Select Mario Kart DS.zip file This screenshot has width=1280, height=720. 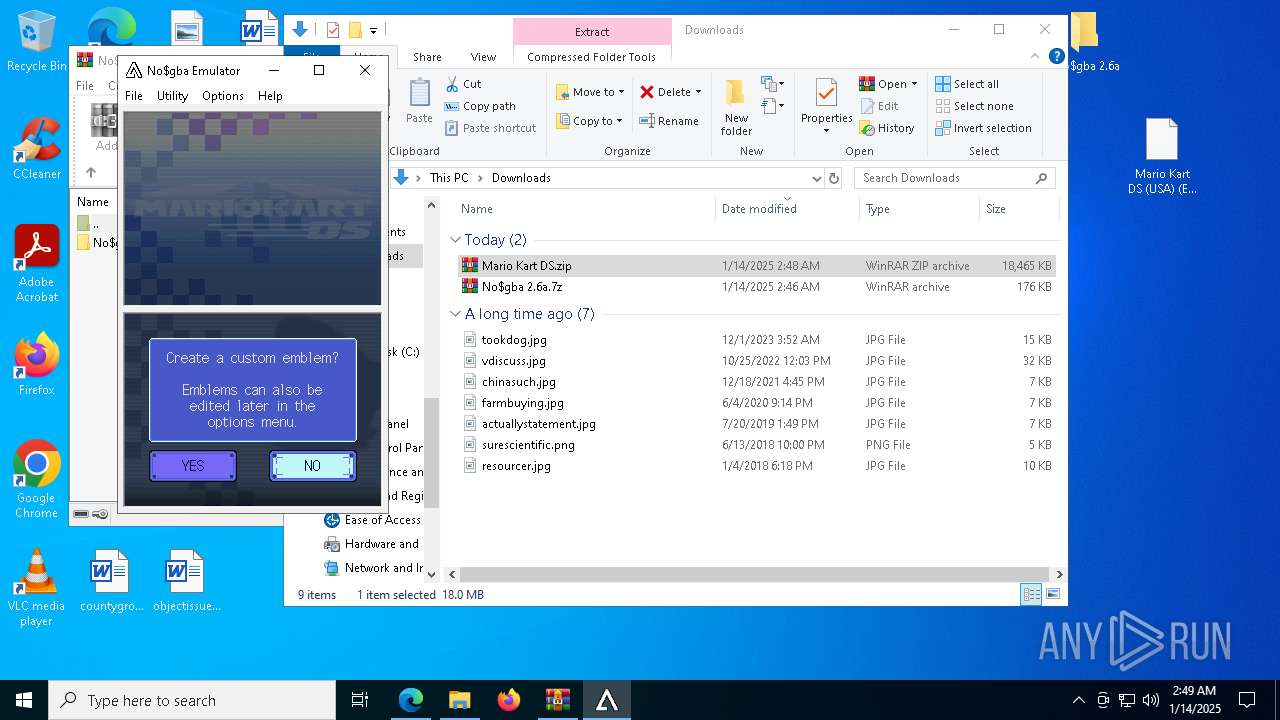(x=757, y=266)
